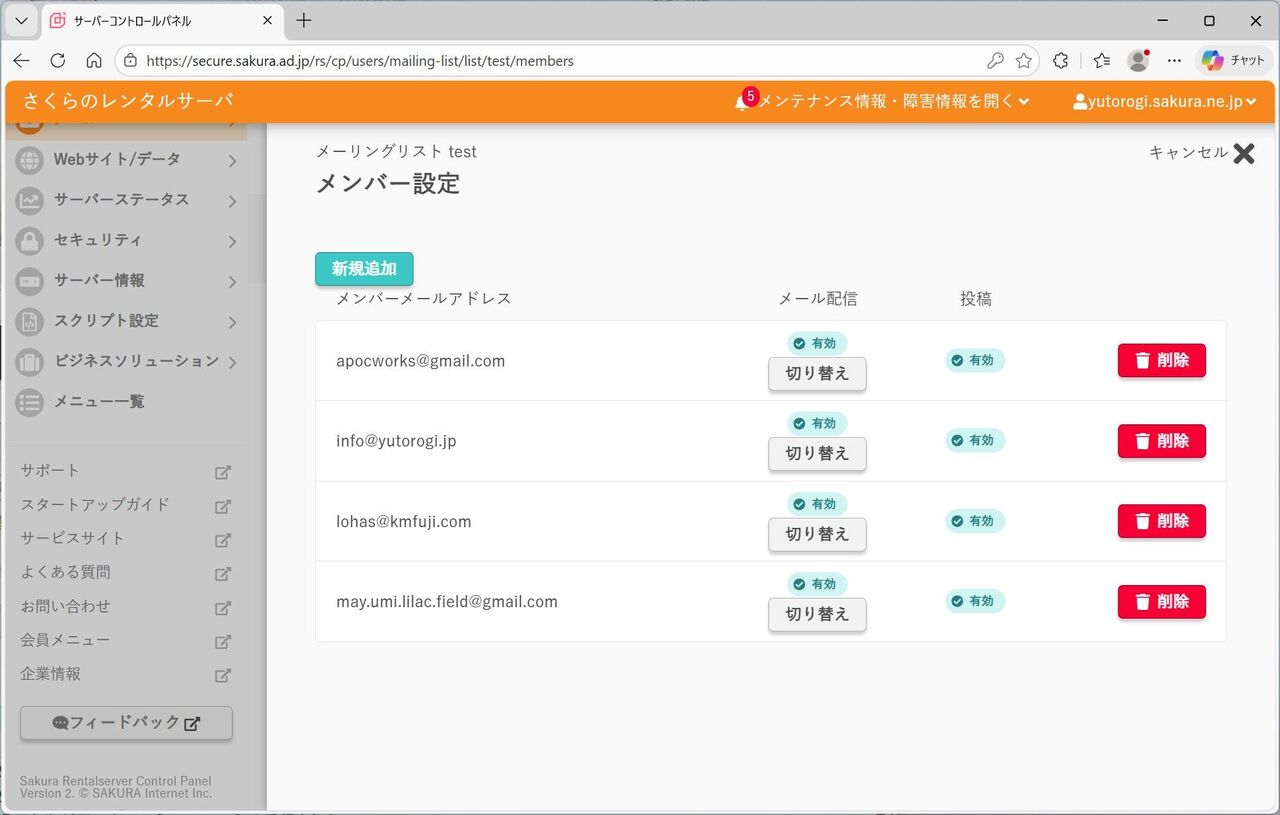Open a new browser tab
This screenshot has width=1280, height=815.
(x=304, y=21)
